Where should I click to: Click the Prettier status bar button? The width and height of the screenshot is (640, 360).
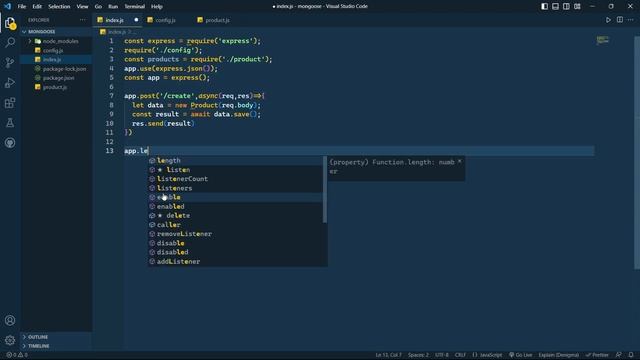(x=598, y=355)
